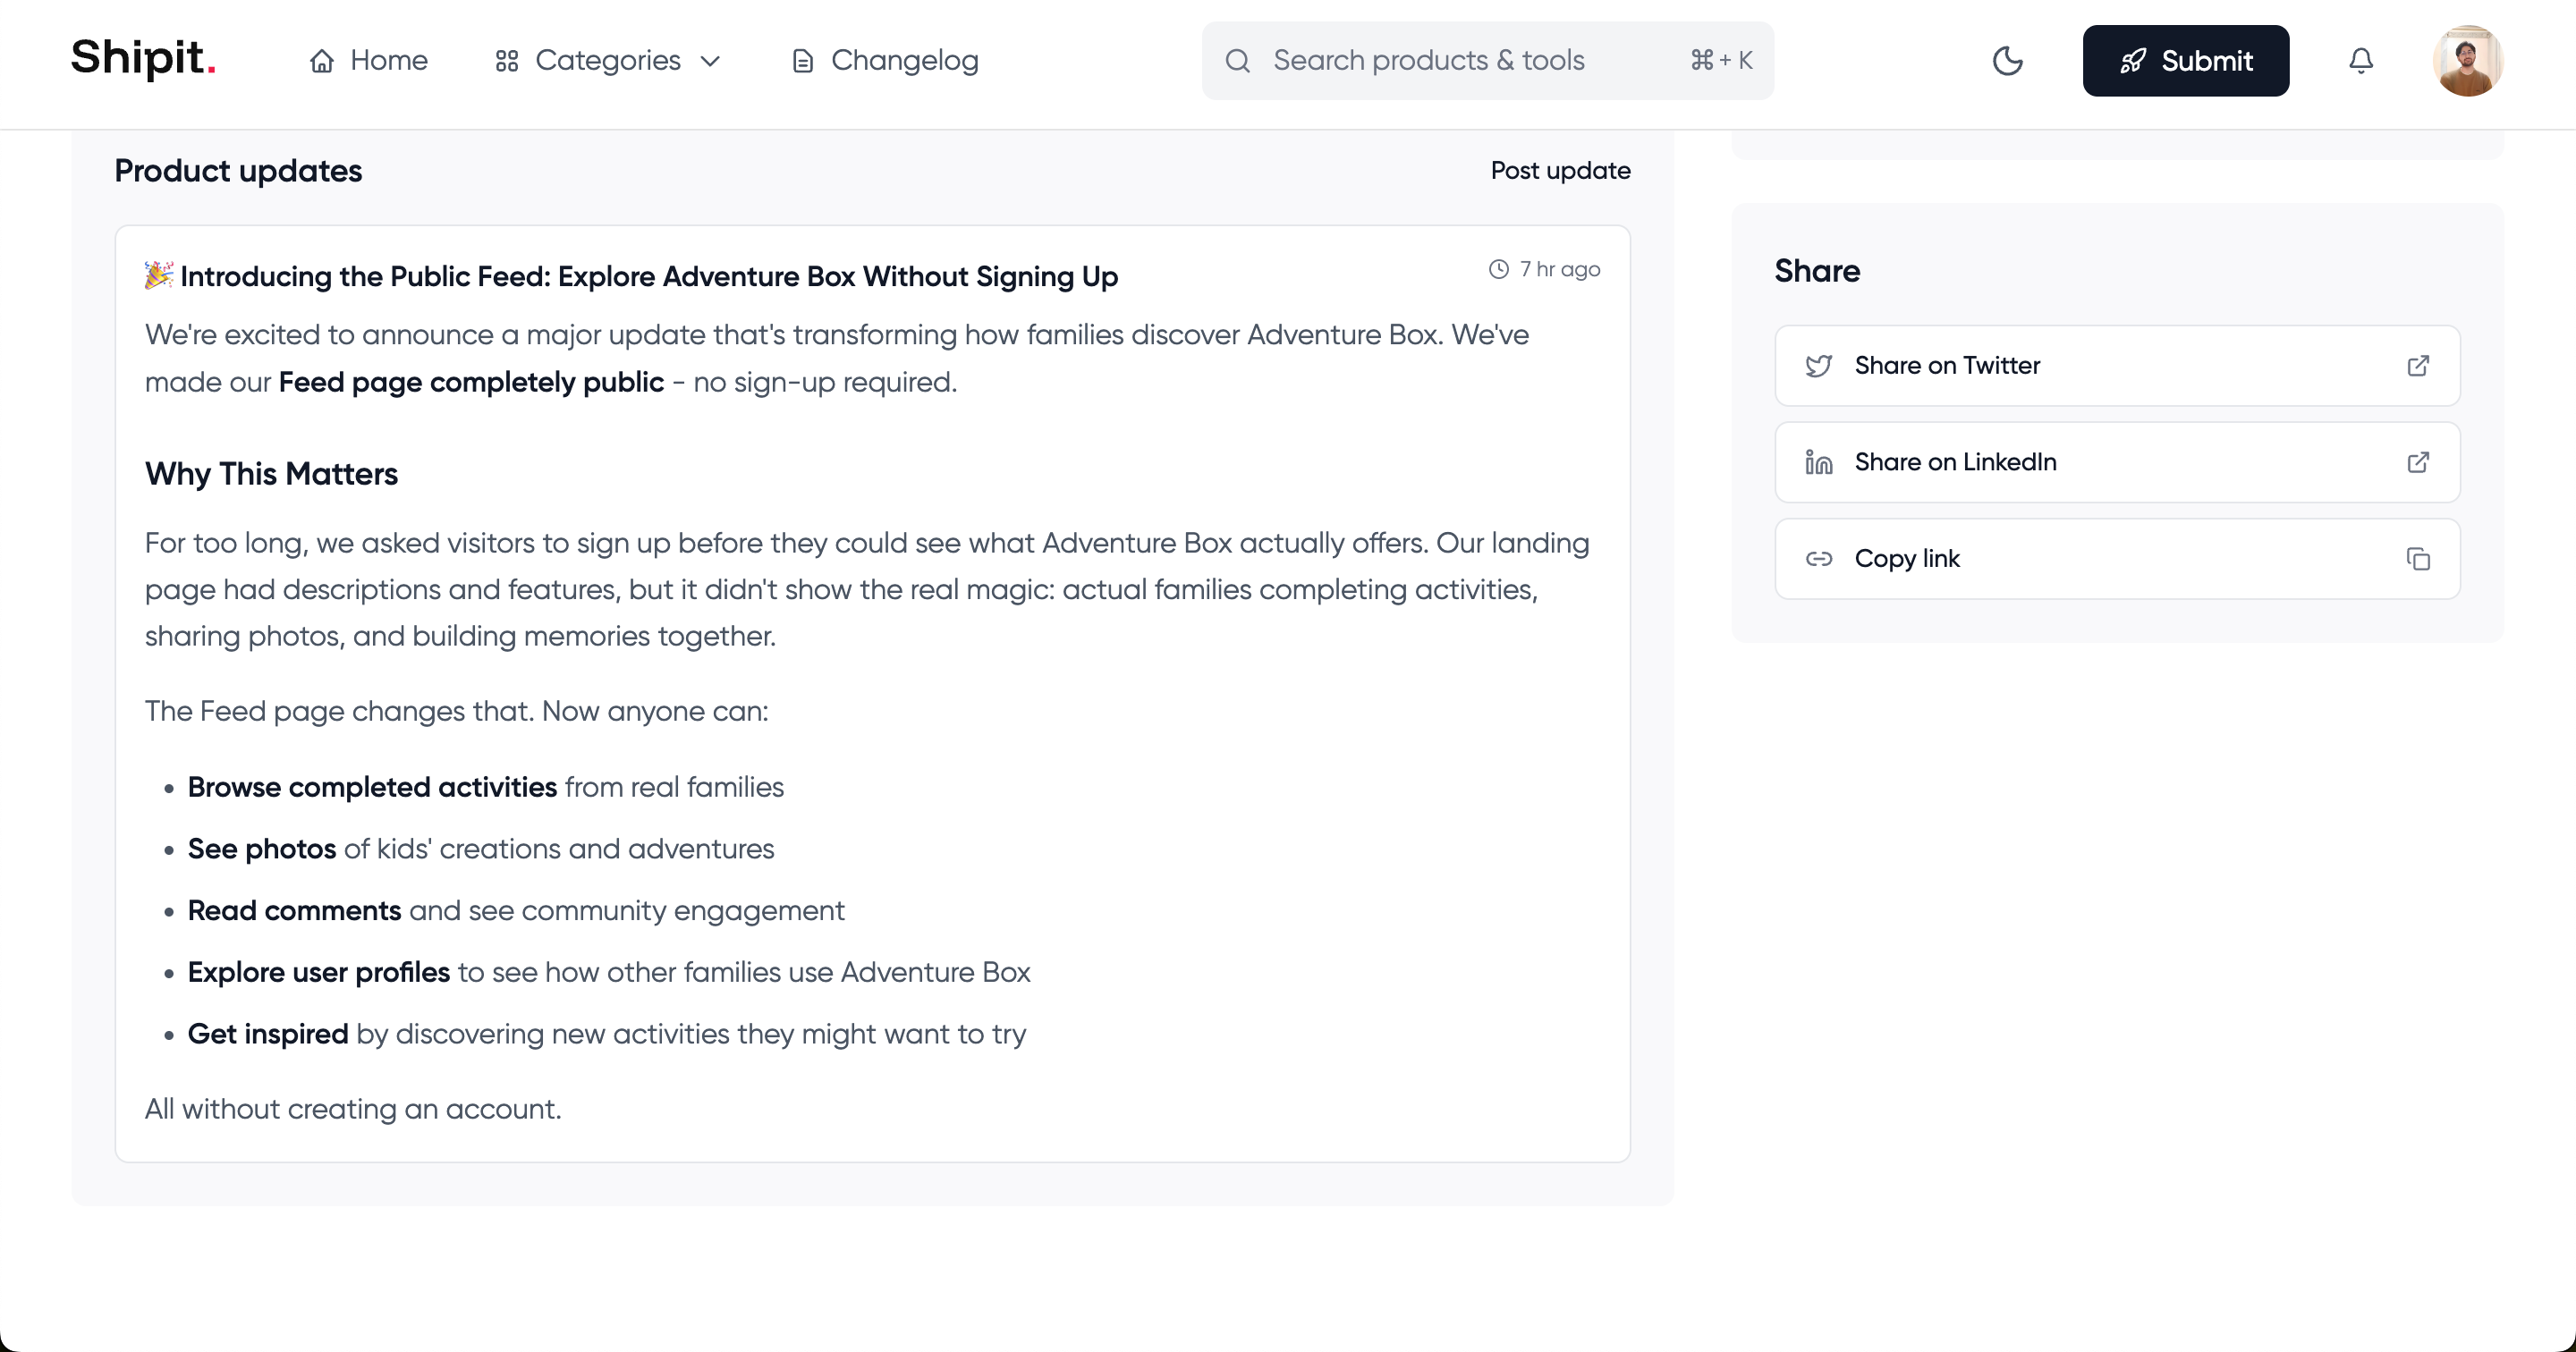Click the chain link icon for Copy link
Image resolution: width=2576 pixels, height=1352 pixels.
(x=1820, y=558)
